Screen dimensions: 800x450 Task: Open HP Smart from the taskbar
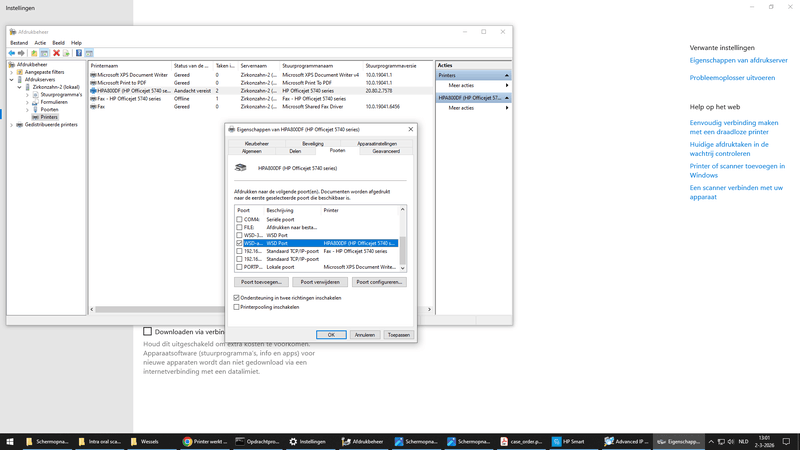point(569,441)
